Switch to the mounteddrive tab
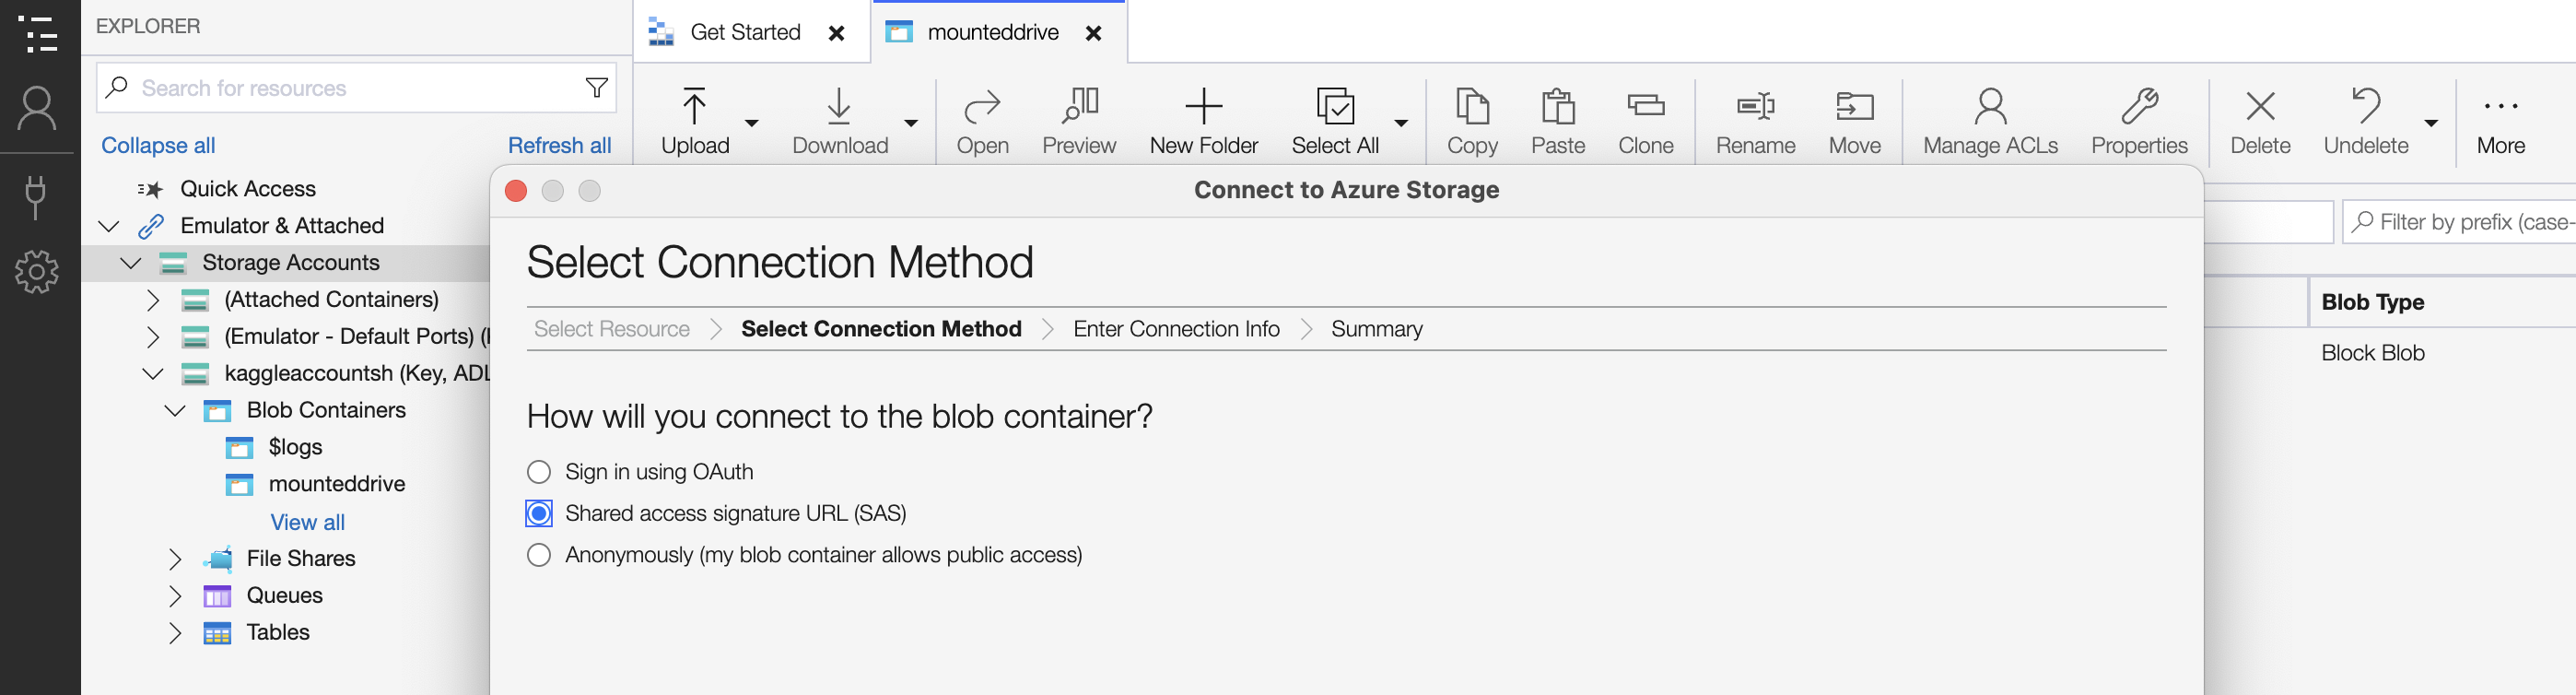Image resolution: width=2576 pixels, height=695 pixels. [993, 32]
